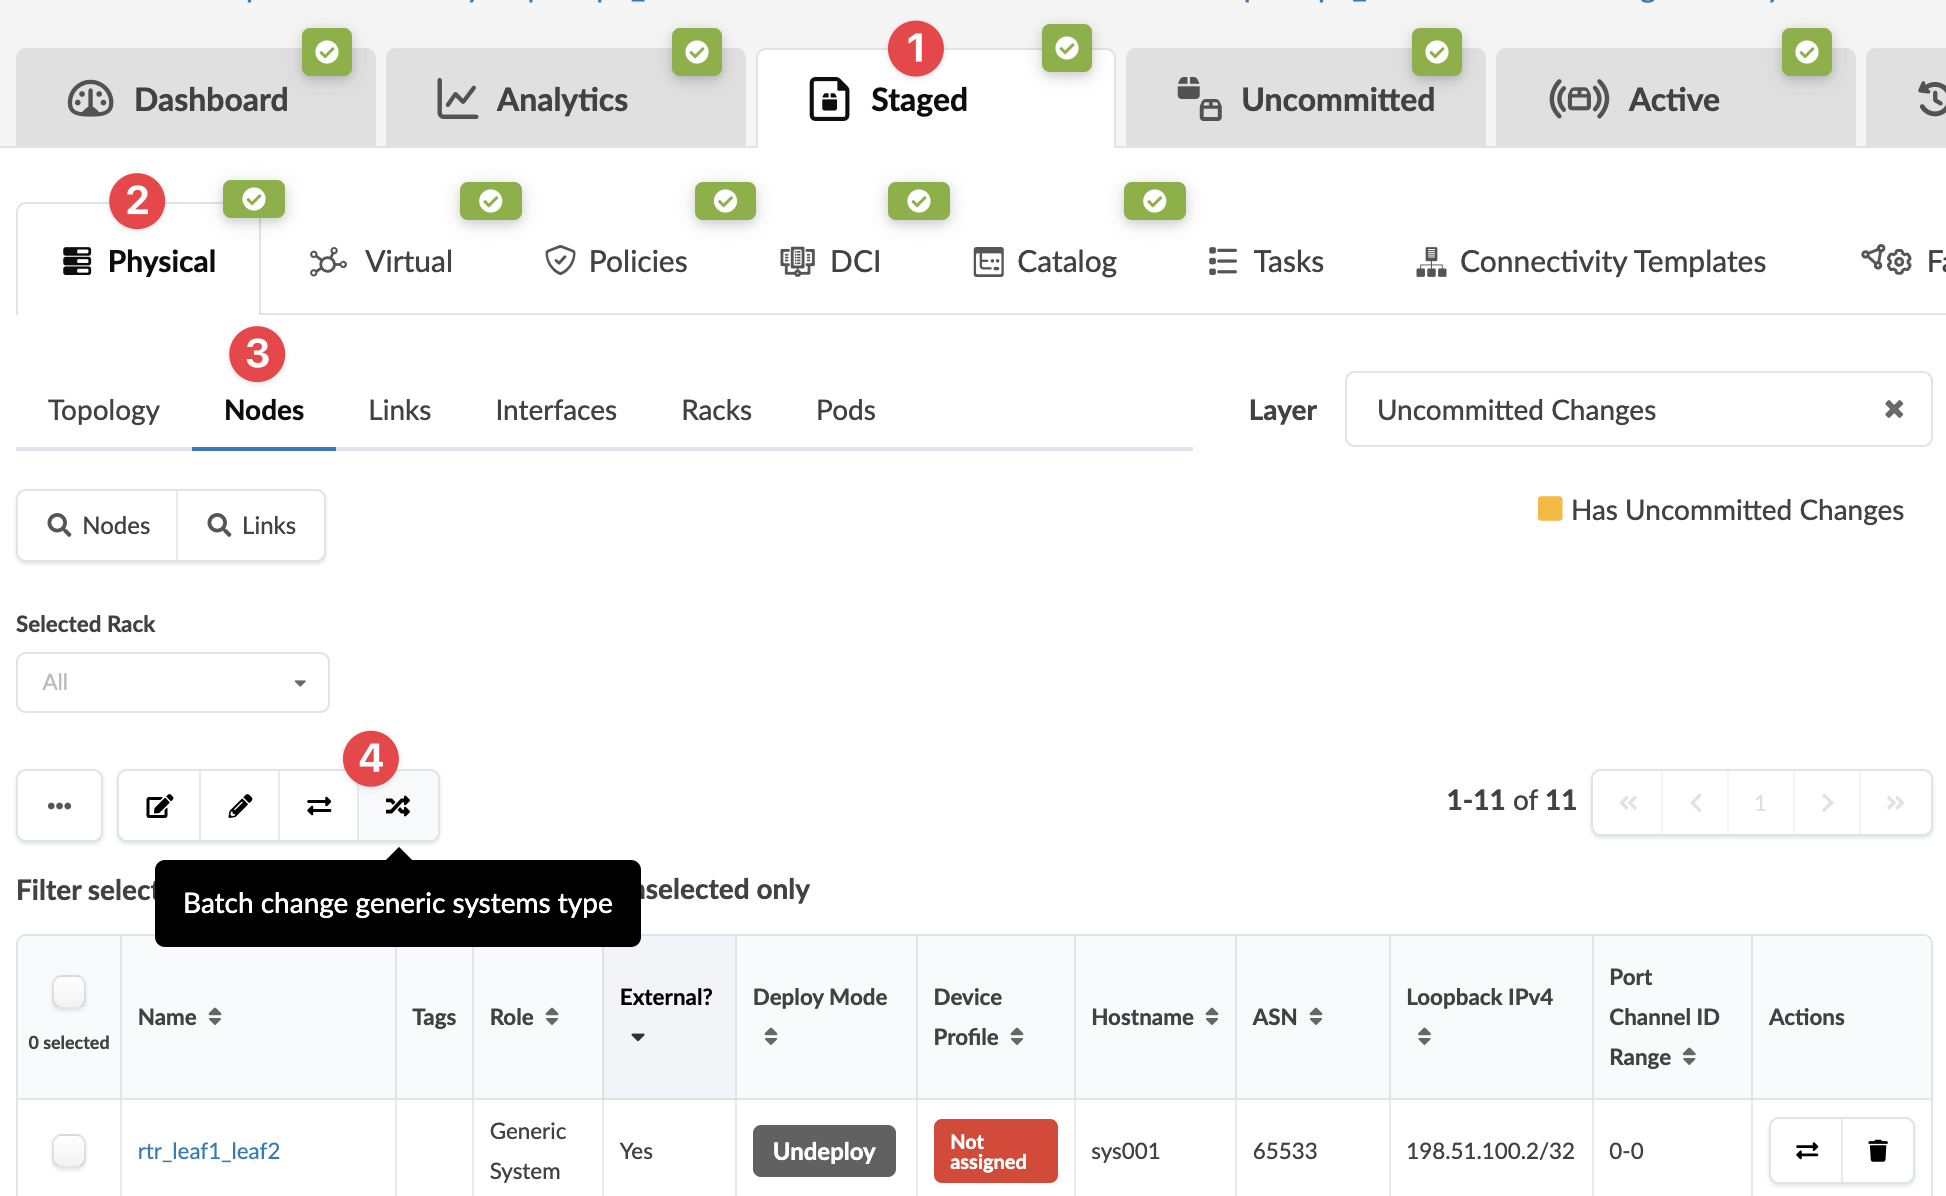
Task: Click the Undeploy deploy mode badge
Action: tap(824, 1151)
